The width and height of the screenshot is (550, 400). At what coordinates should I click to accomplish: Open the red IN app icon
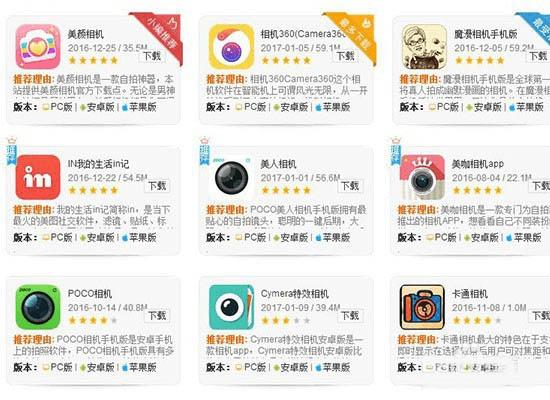[38, 177]
